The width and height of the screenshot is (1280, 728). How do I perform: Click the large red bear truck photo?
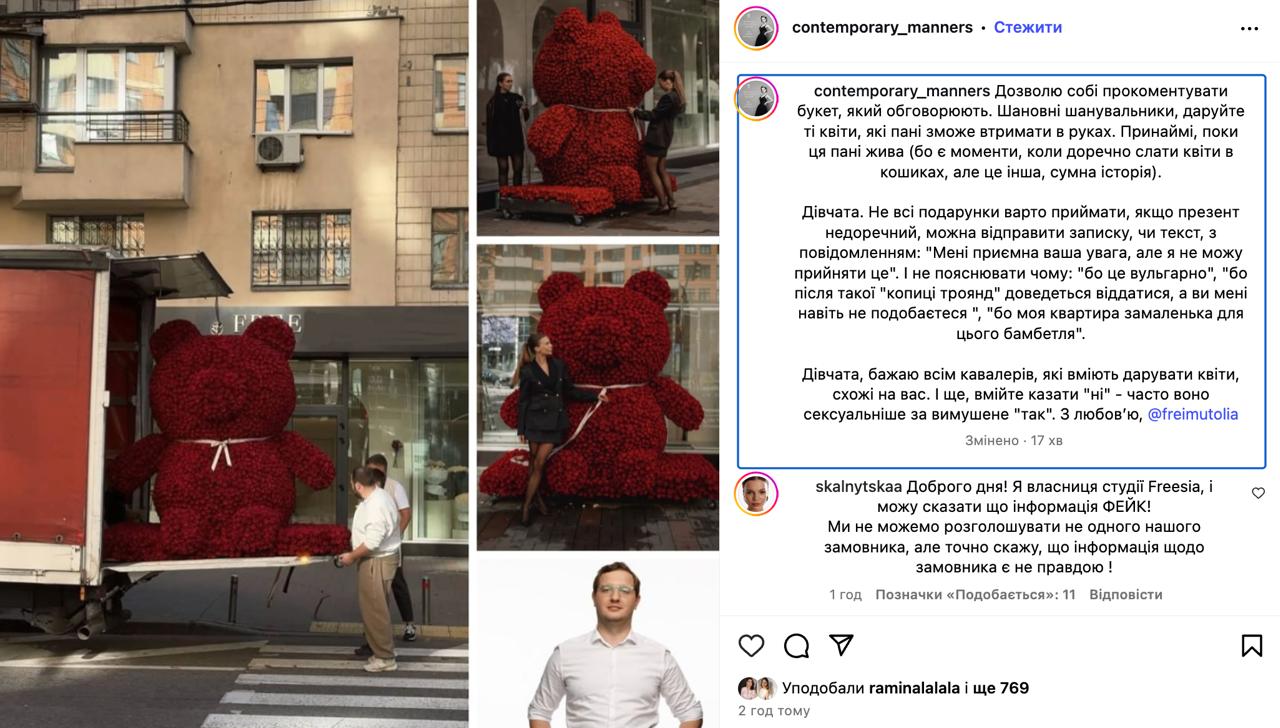pyautogui.click(x=234, y=364)
